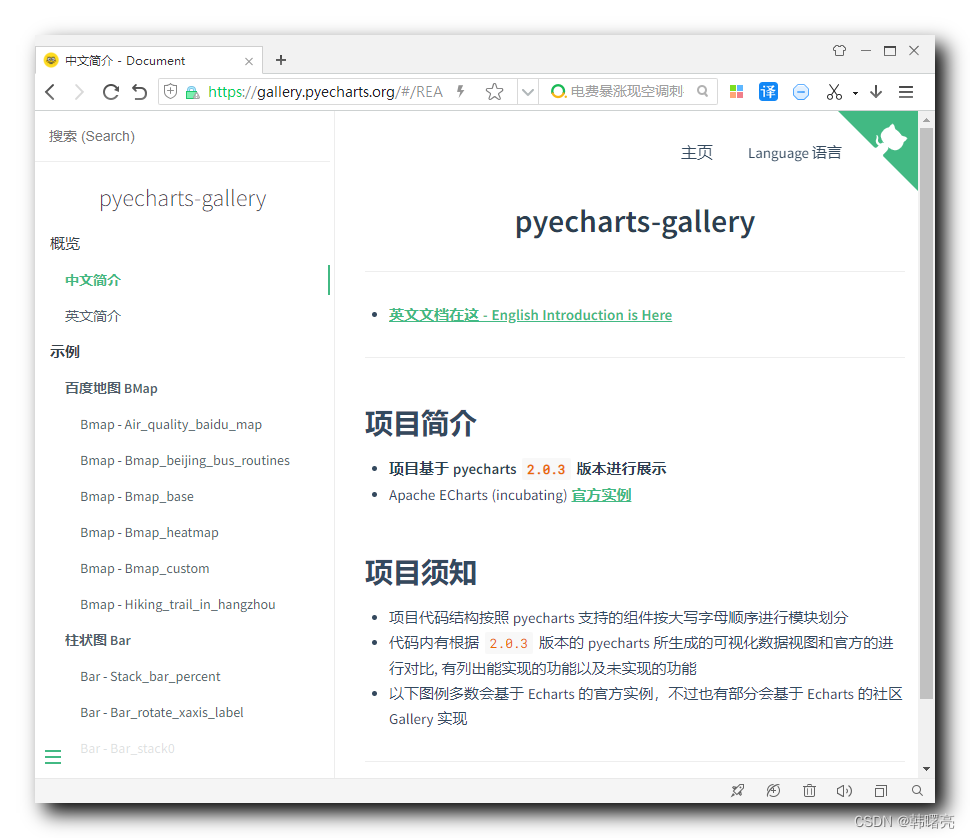Select 中文简介 in the sidebar
The image size is (970, 838).
[x=93, y=280]
